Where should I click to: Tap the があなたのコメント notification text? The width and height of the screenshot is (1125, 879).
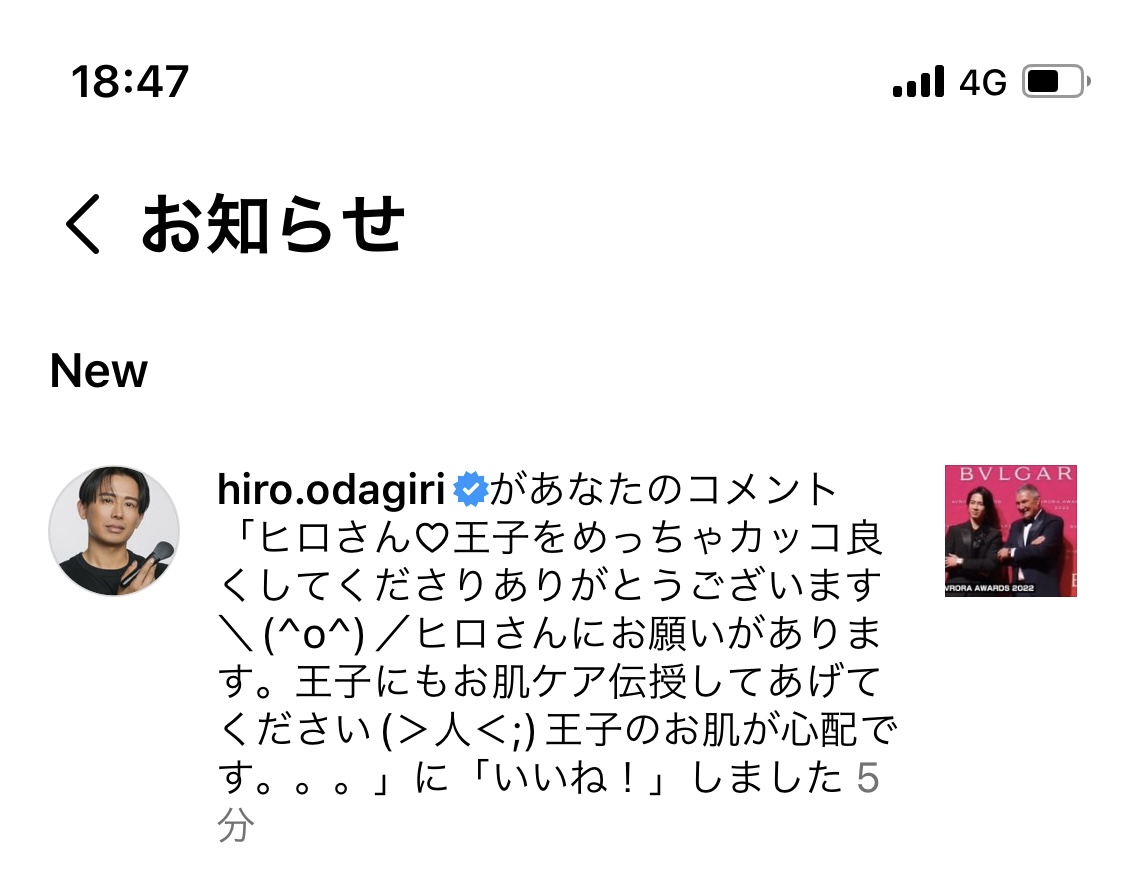click(664, 489)
